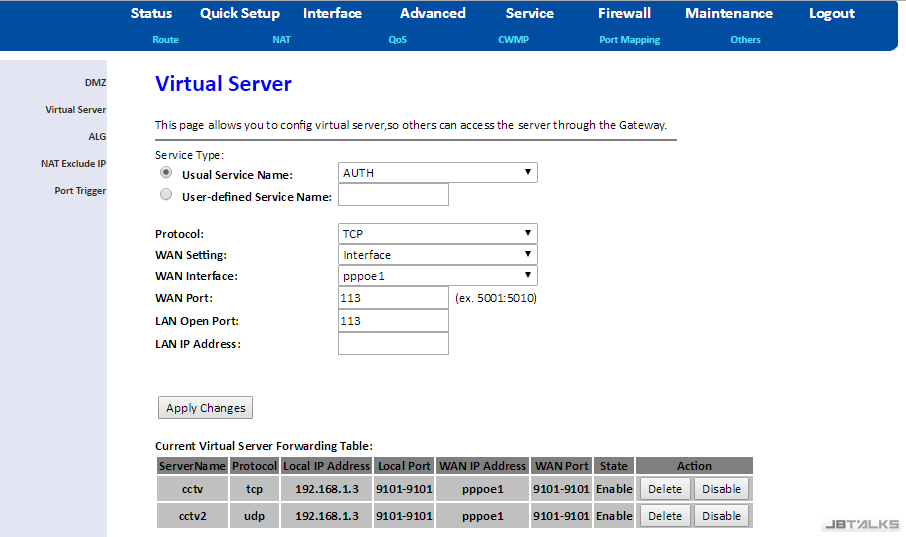Click the User-defined Service Name text box
Screen dimensions: 906x537
pos(393,195)
